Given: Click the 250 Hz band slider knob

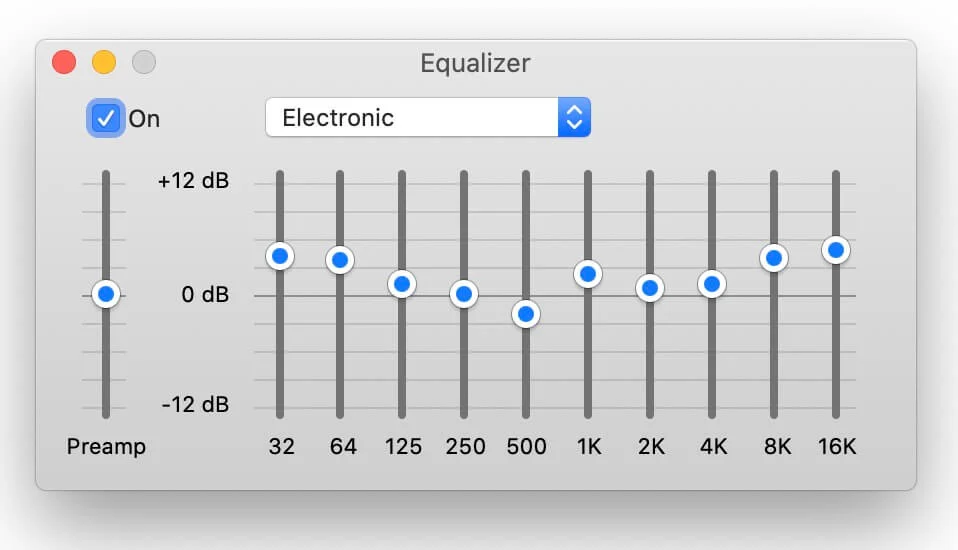Looking at the screenshot, I should point(463,294).
